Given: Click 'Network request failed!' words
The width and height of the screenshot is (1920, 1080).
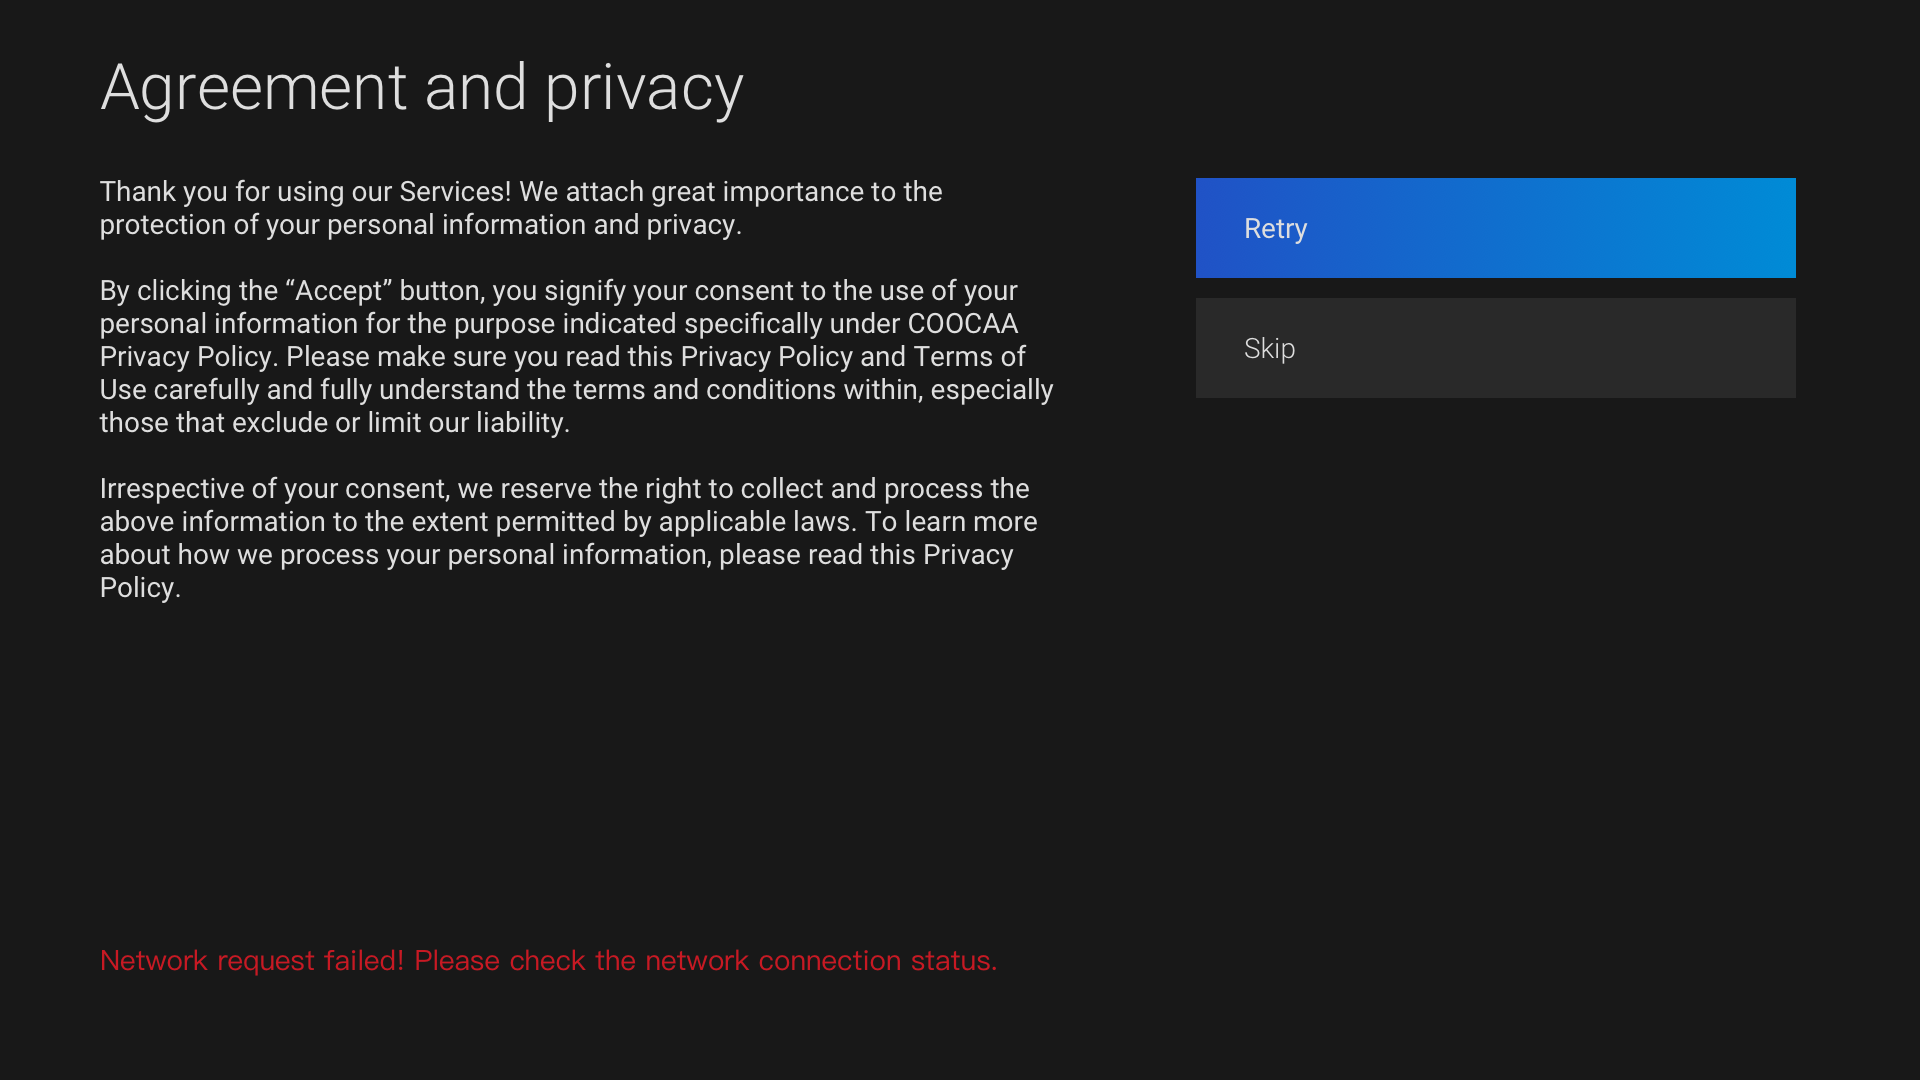Looking at the screenshot, I should (x=252, y=960).
